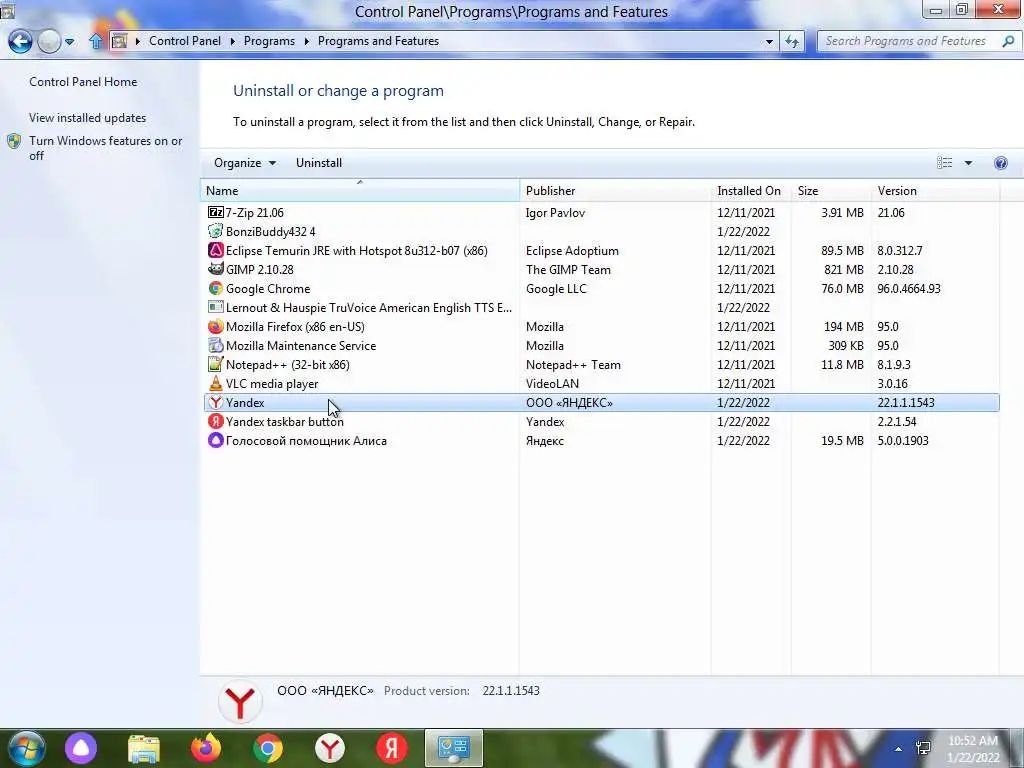Click the shield icon for Windows features
Viewport: 1024px width, 768px height.
(x=14, y=141)
